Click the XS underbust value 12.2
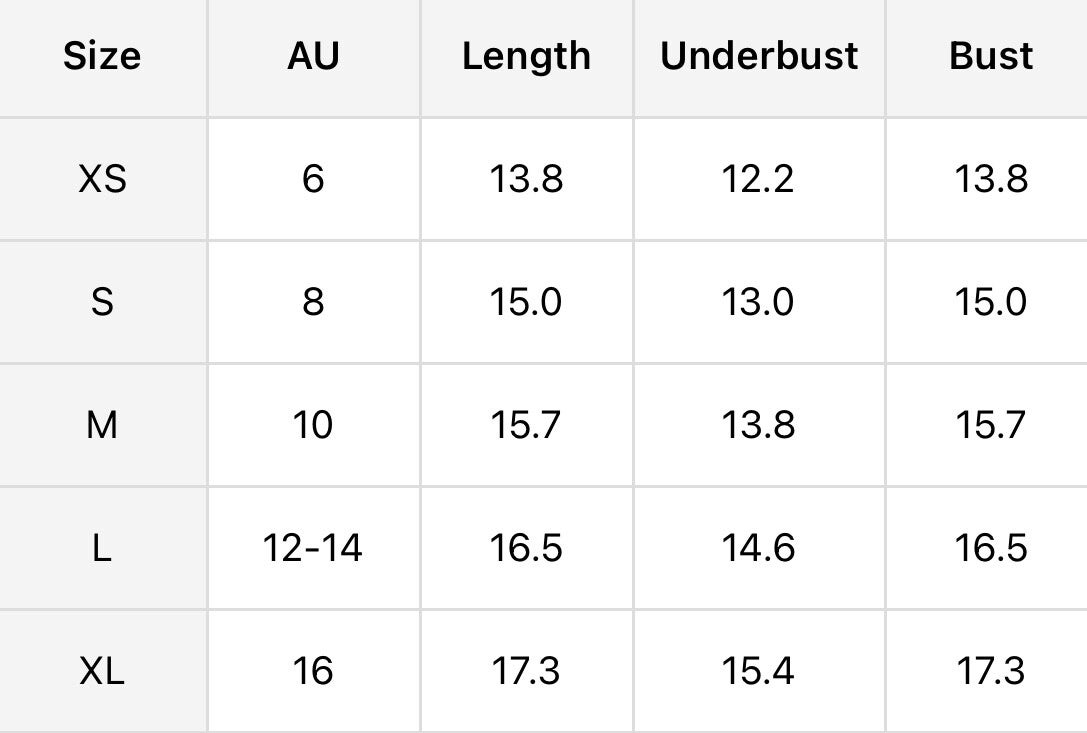The width and height of the screenshot is (1087, 733). (x=758, y=179)
